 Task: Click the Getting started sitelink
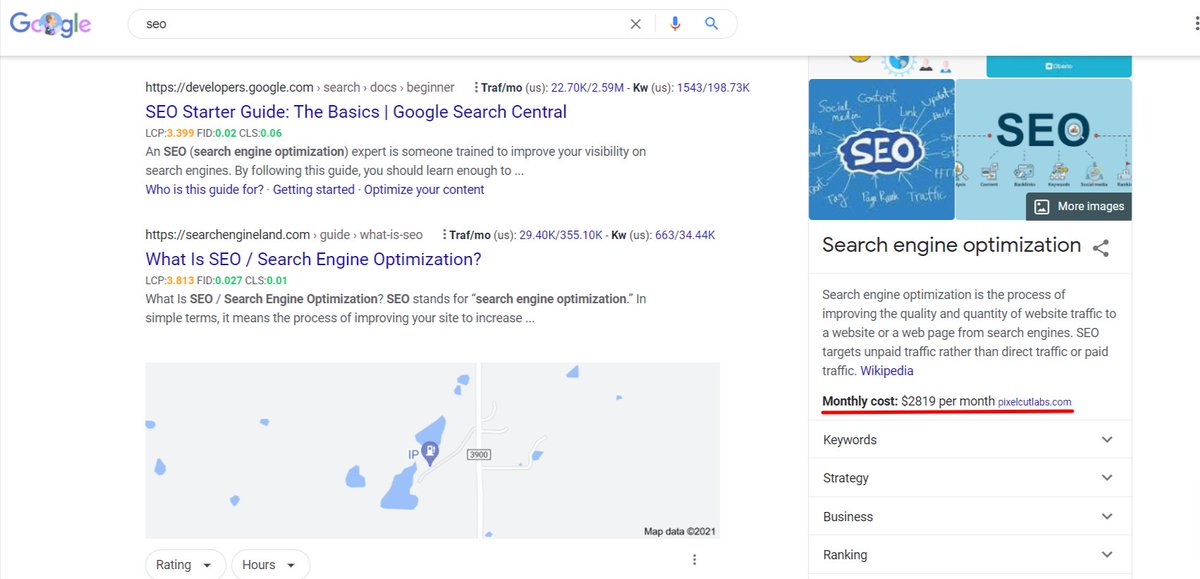[x=313, y=189]
